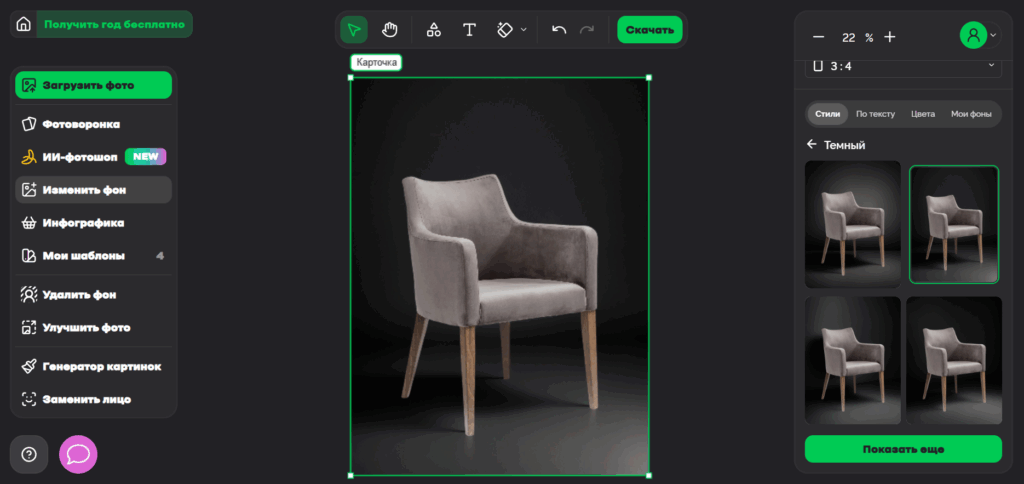Viewport: 1024px width, 484px height.
Task: Open the Мои фоны tab
Action: click(970, 114)
